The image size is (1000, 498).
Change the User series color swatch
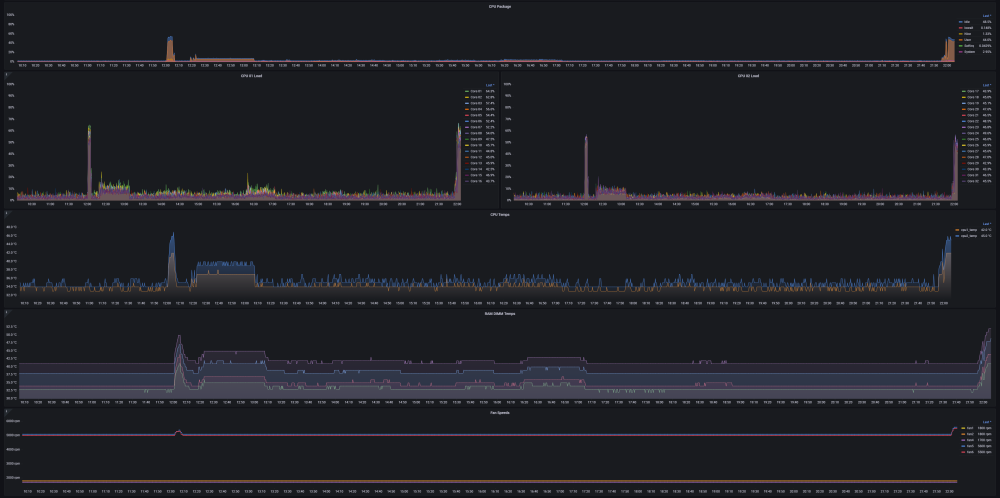click(x=960, y=40)
